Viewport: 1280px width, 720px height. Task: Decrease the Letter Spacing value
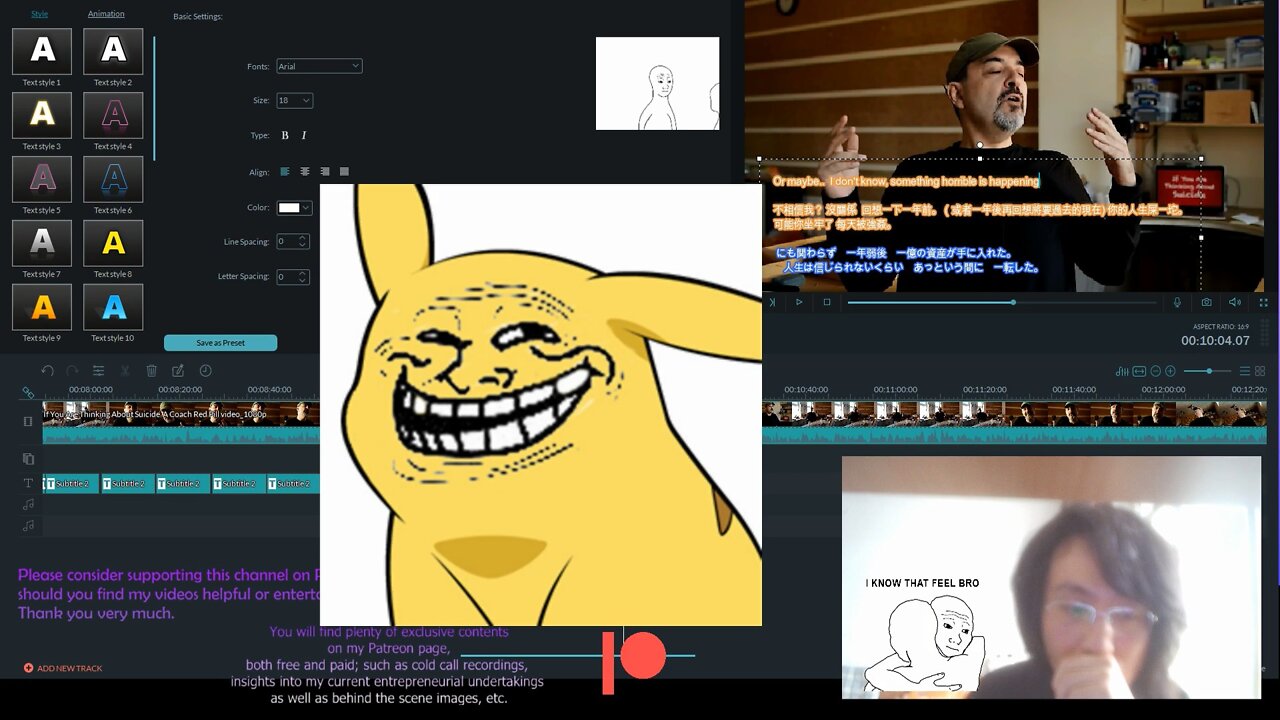click(303, 280)
